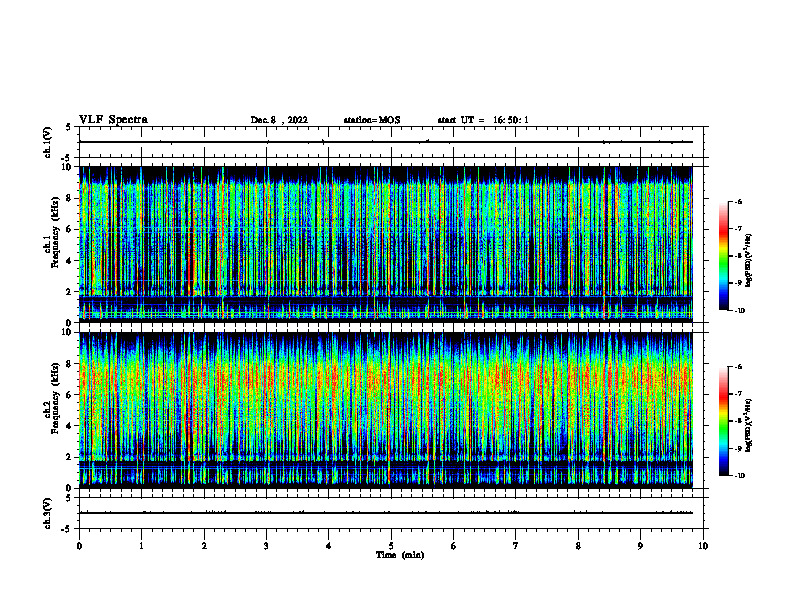
Task: Click the "6" kHz tick on ch.2 axis
Action: (x=70, y=395)
